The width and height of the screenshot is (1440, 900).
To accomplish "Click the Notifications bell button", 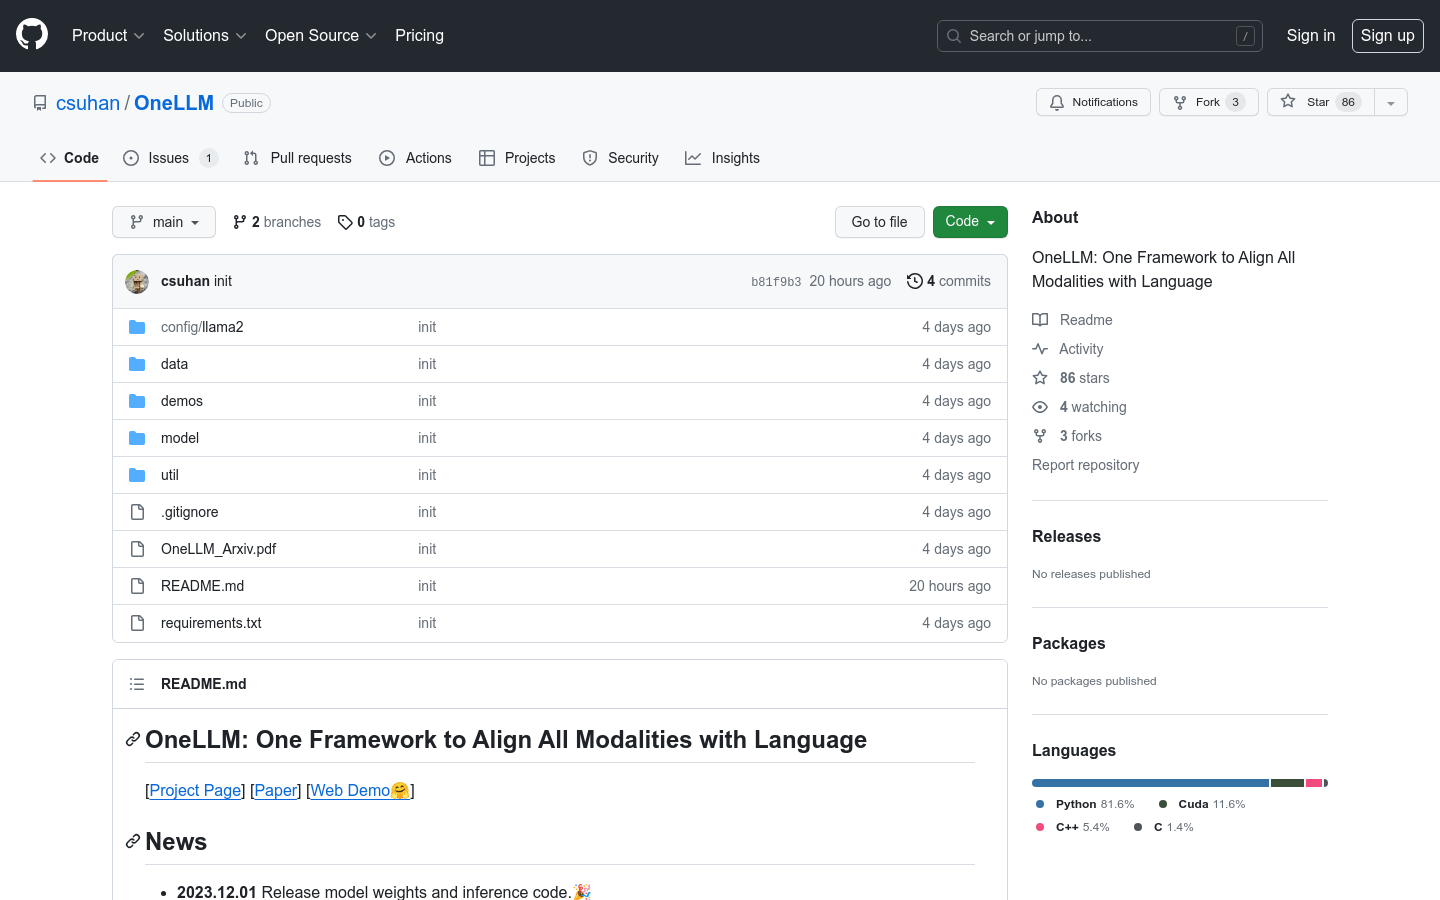I will point(1093,102).
